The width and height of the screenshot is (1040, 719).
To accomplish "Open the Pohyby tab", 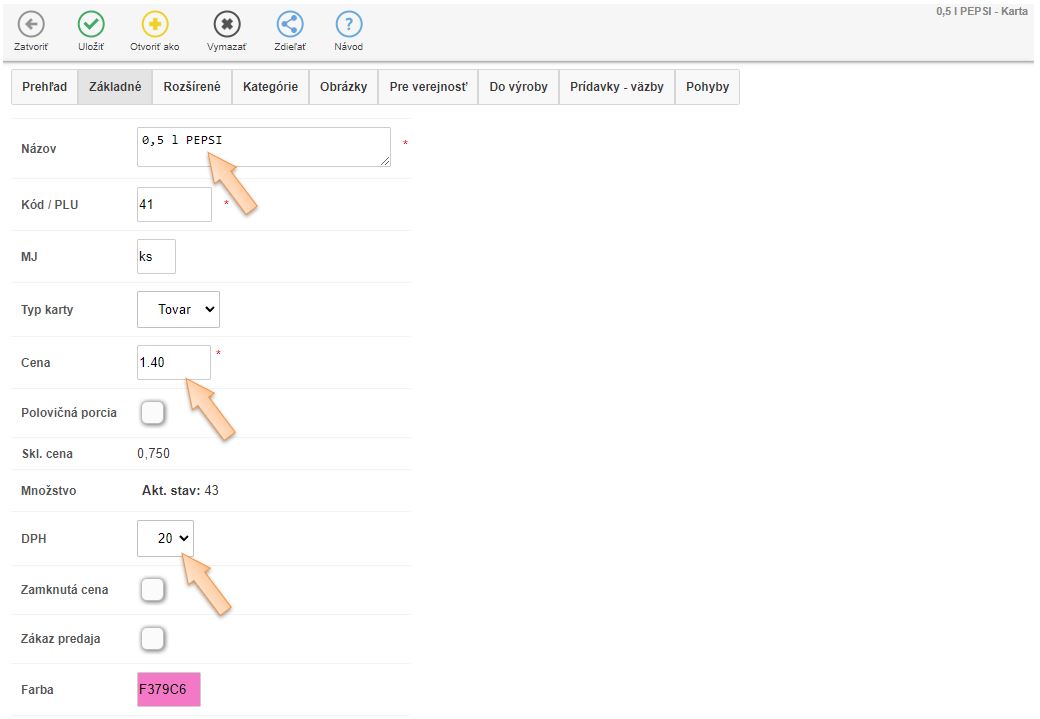I will point(707,87).
